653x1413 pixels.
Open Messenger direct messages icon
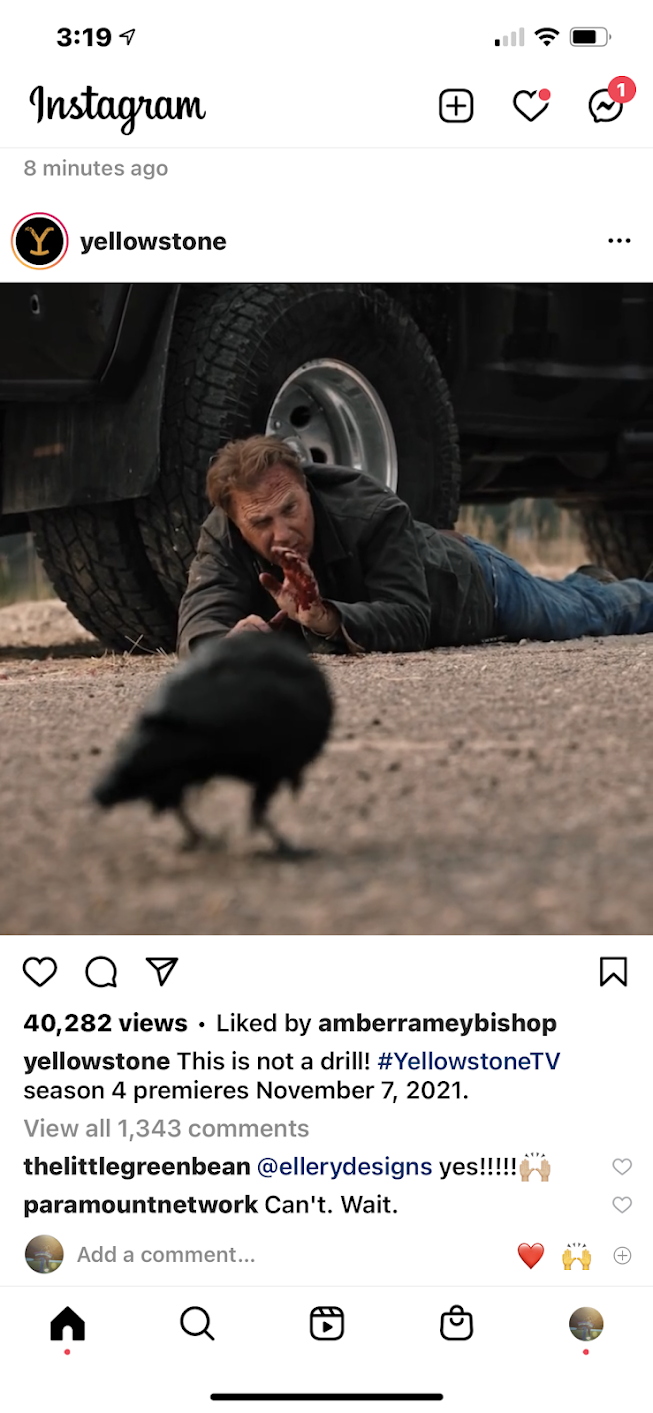[607, 104]
